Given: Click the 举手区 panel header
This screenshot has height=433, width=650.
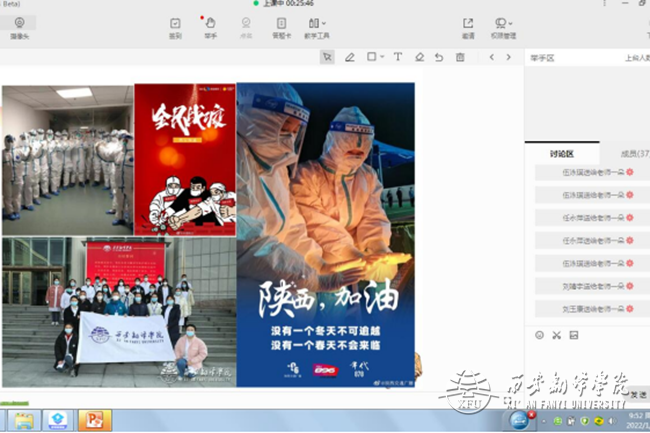Looking at the screenshot, I should (x=542, y=58).
